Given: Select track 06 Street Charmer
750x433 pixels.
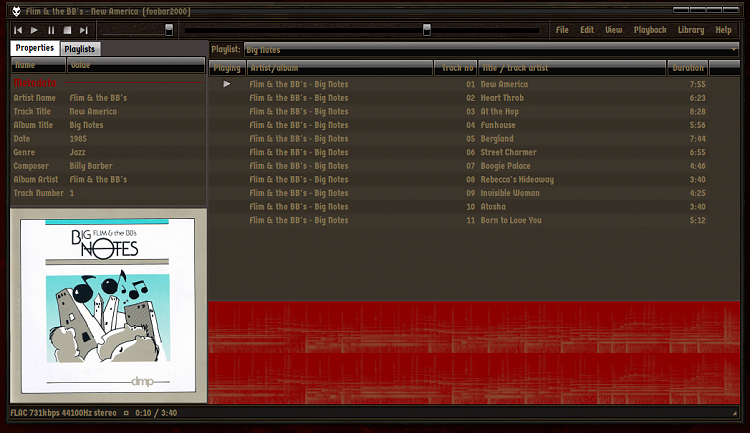Looking at the screenshot, I should click(474, 152).
